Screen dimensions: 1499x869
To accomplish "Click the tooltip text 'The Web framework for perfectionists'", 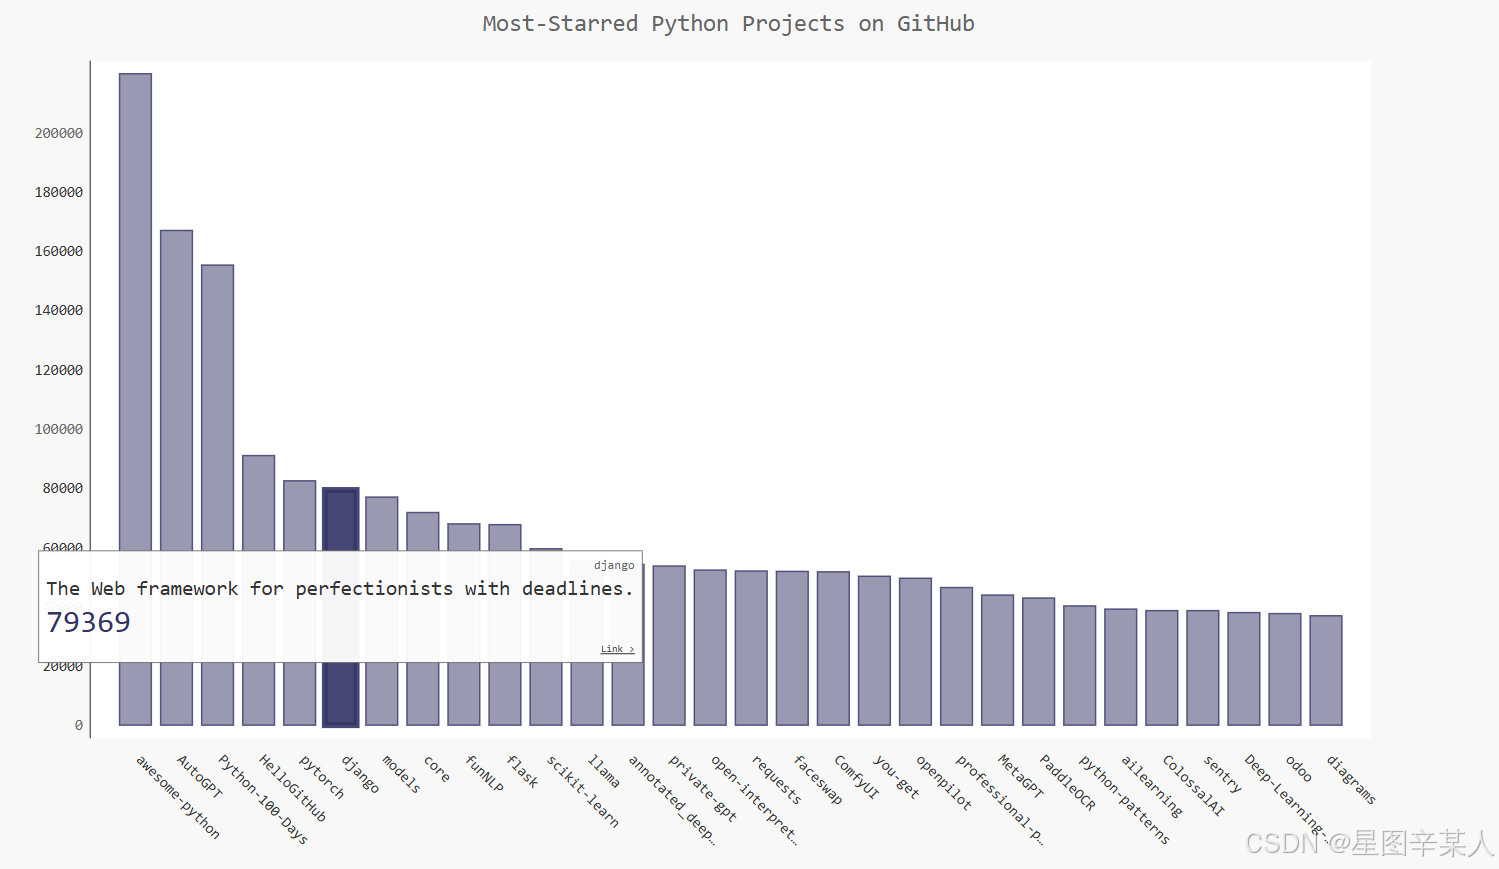I will click(x=249, y=589).
